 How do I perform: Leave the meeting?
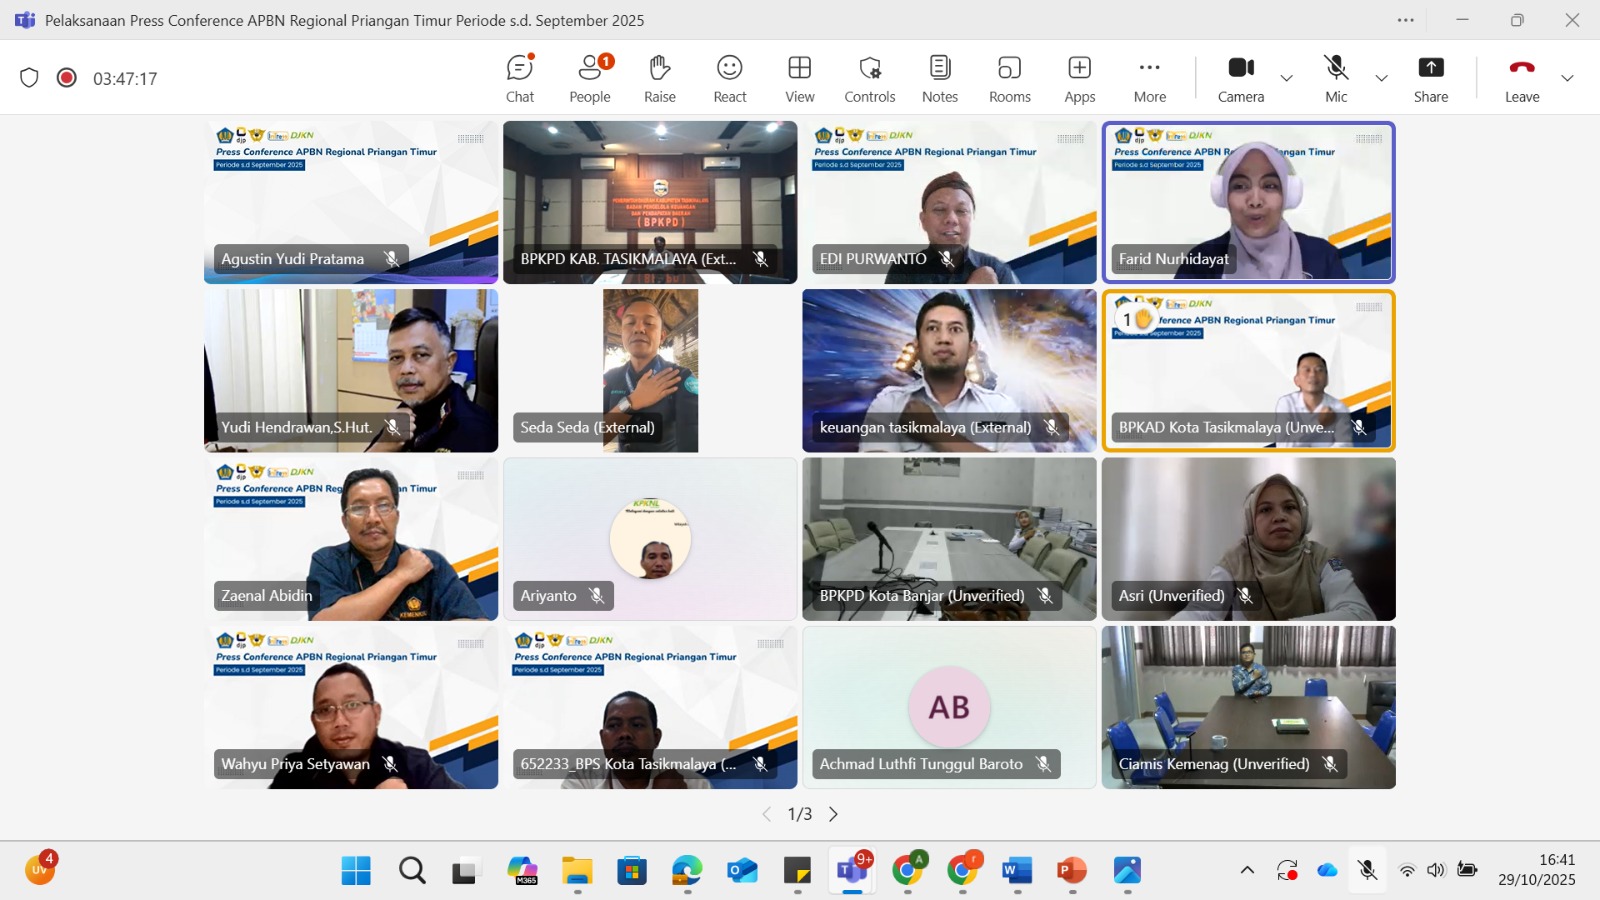click(1522, 78)
